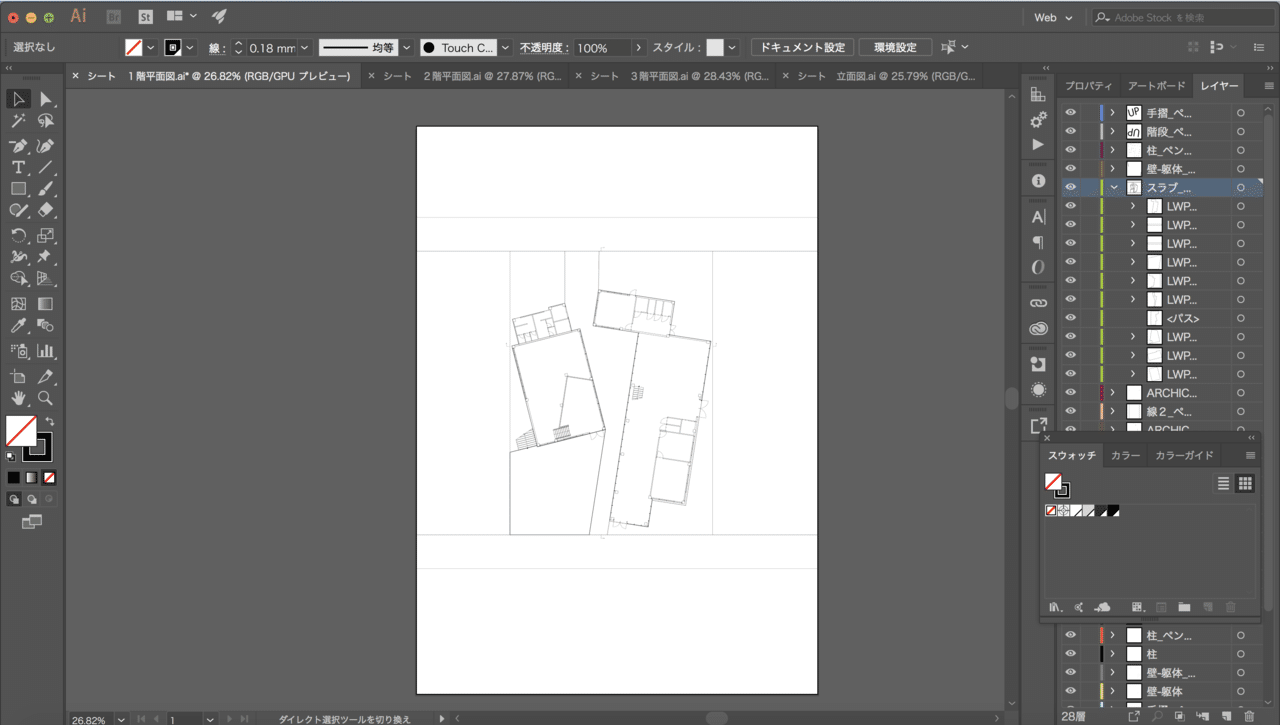Select the Eraser tool
The height and width of the screenshot is (725, 1280).
[45, 210]
